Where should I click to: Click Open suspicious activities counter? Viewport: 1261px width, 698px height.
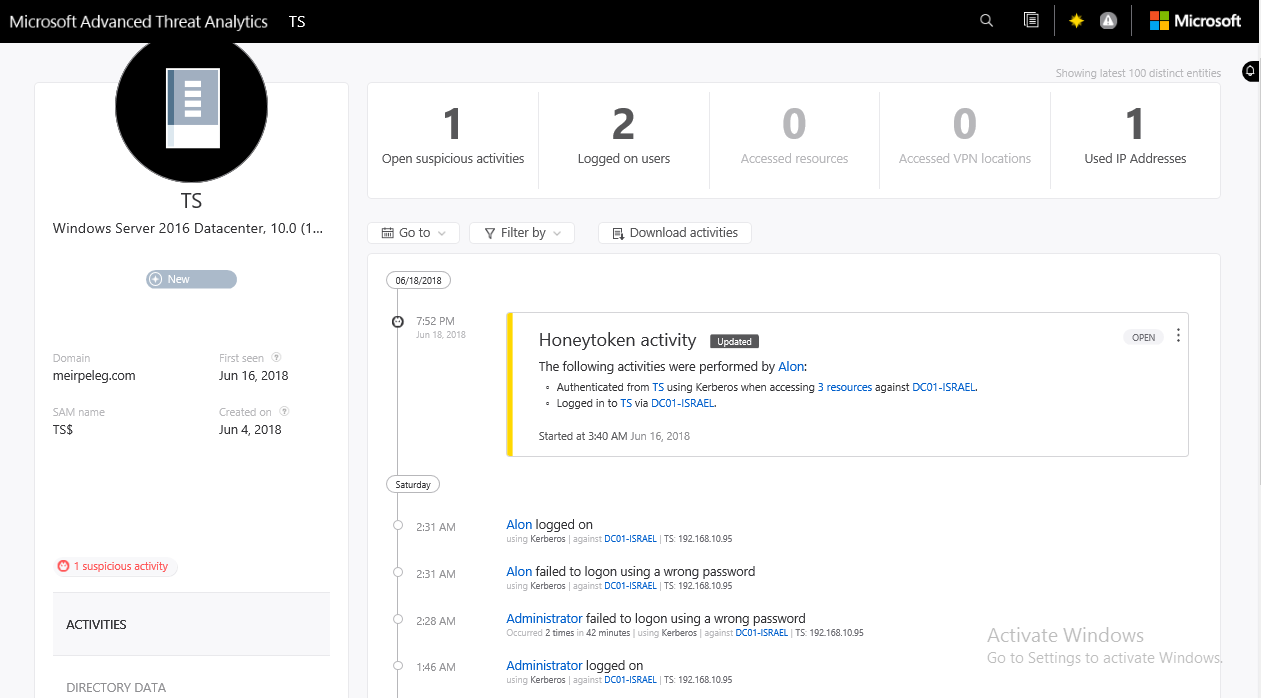click(x=453, y=140)
